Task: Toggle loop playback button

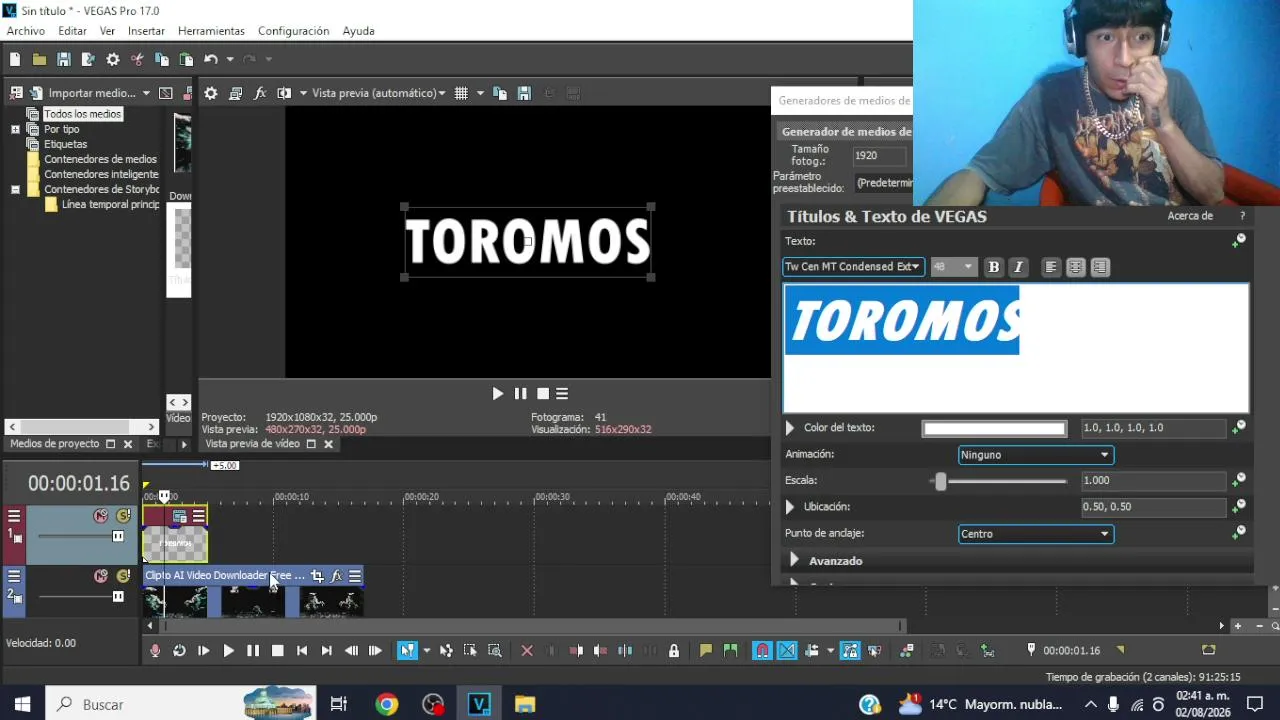Action: coord(179,651)
